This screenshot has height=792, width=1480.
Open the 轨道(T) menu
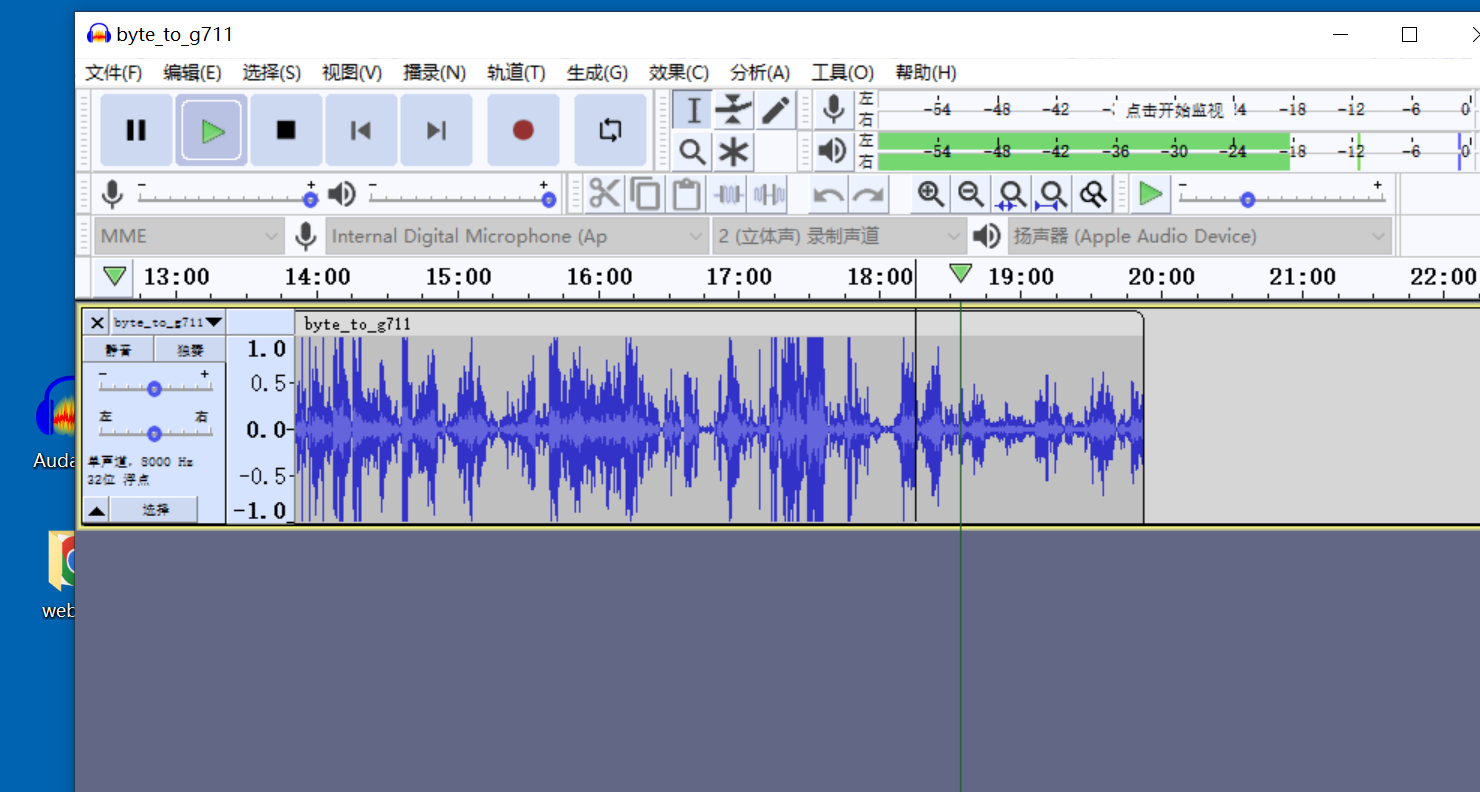[x=516, y=72]
